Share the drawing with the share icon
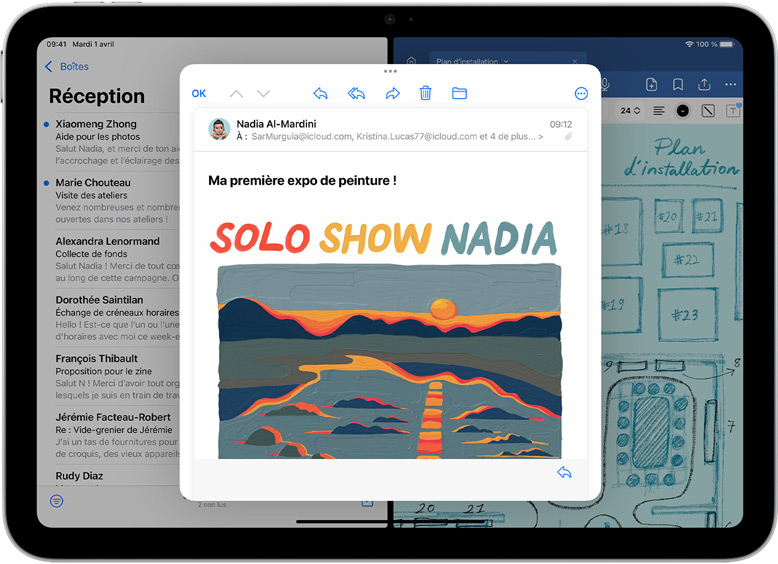778x564 pixels. tap(704, 84)
